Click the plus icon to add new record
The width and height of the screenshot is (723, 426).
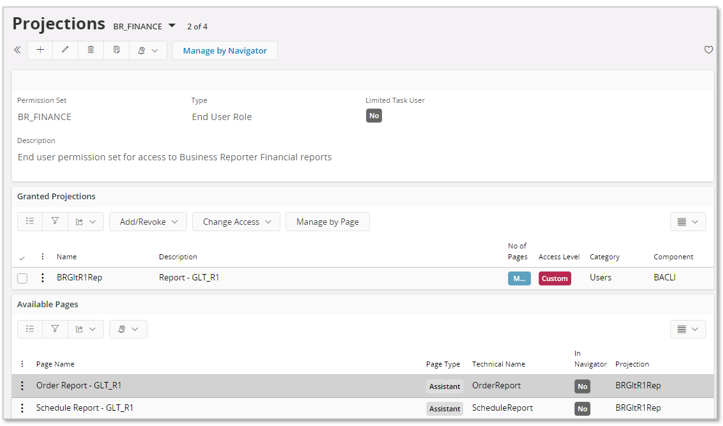tap(40, 50)
